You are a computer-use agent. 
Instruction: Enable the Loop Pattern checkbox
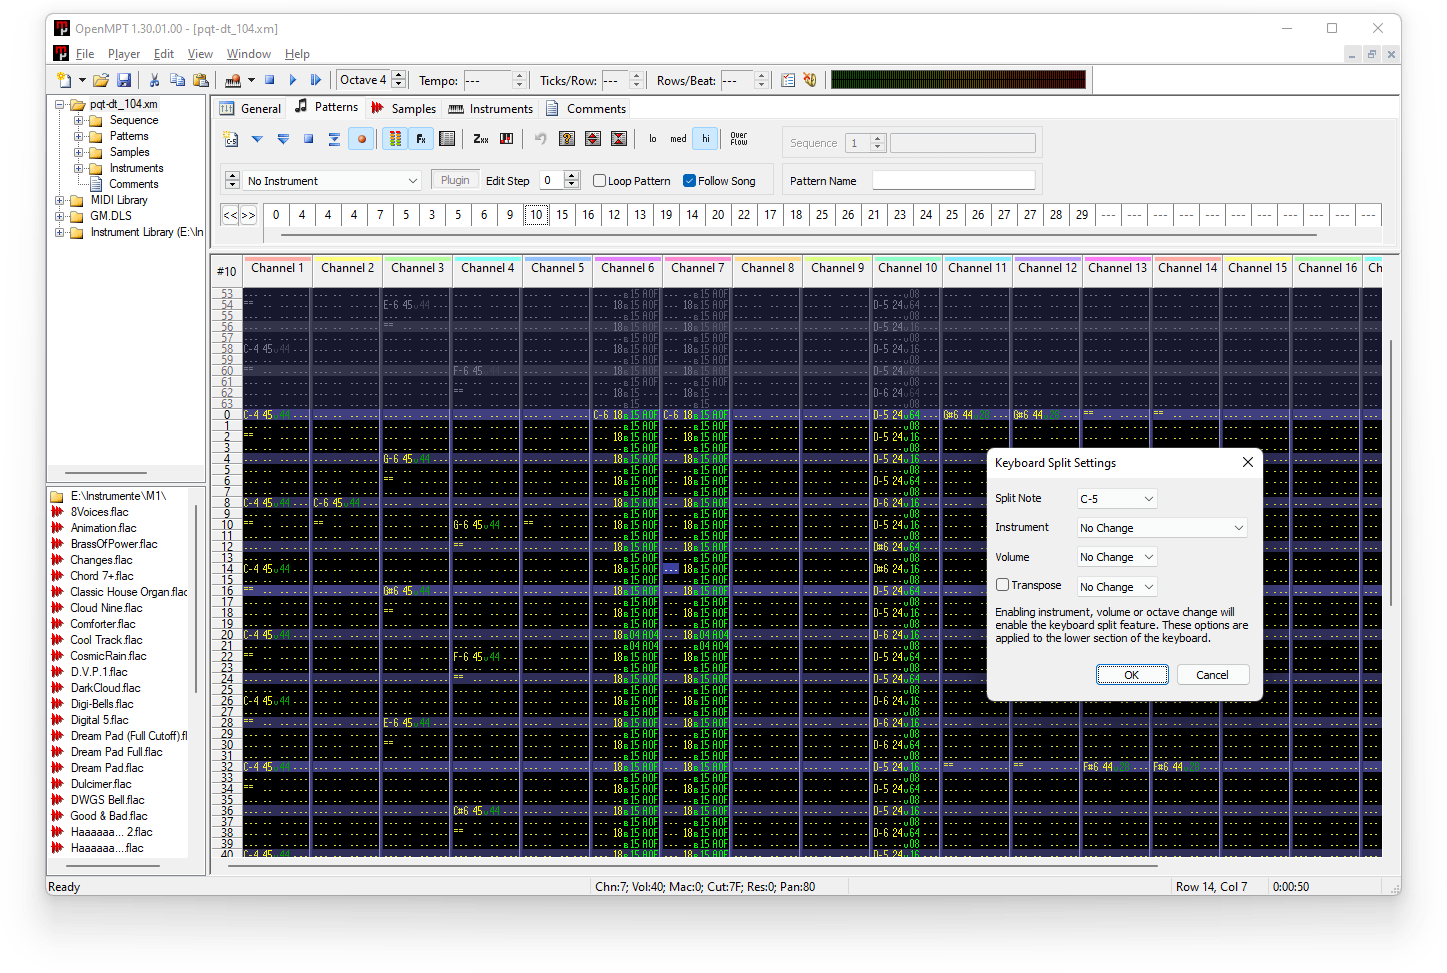pos(600,181)
